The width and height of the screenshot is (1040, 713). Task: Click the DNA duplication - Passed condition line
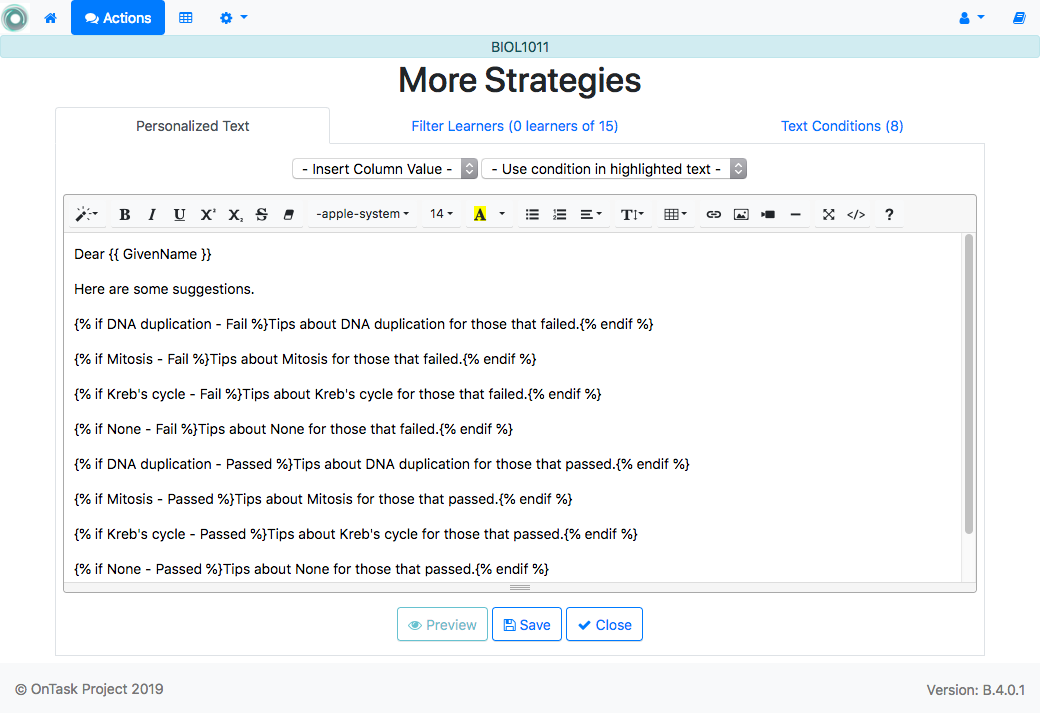click(x=382, y=464)
